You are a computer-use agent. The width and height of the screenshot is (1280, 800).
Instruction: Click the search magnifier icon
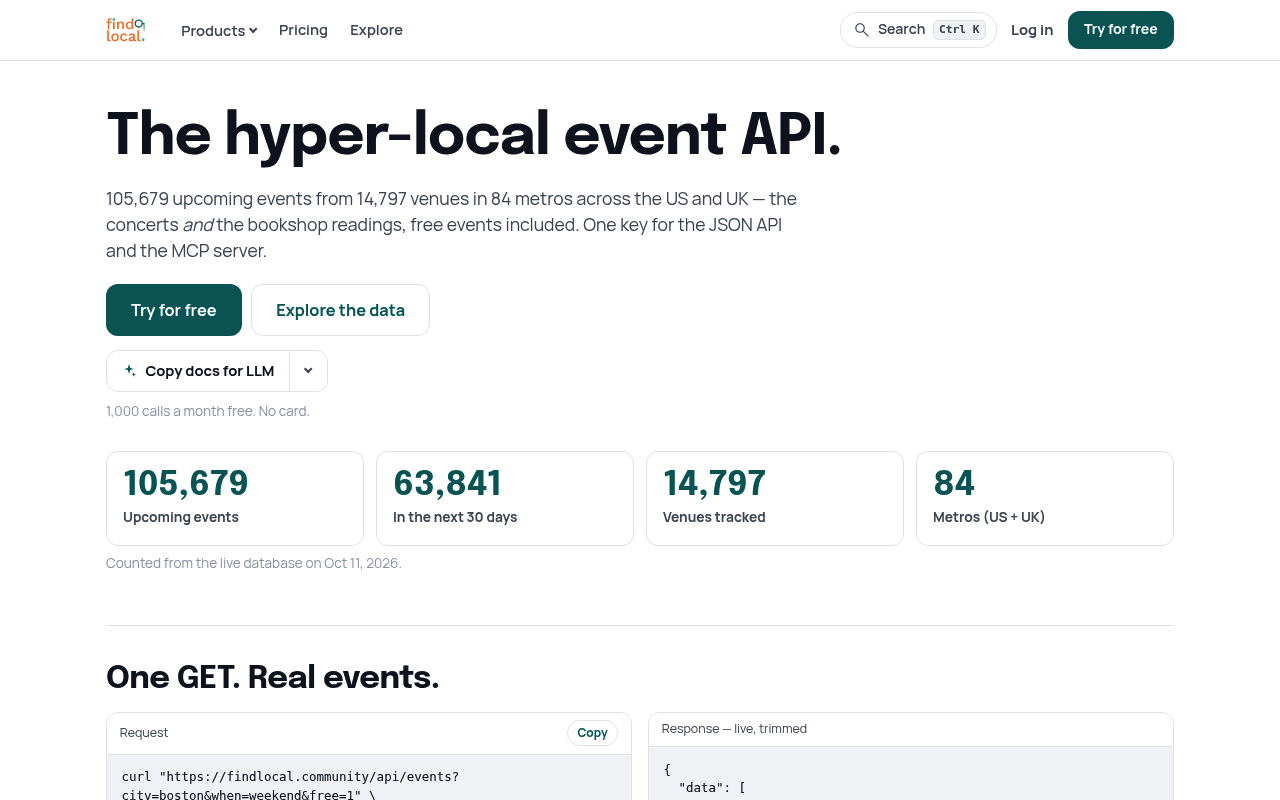861,30
